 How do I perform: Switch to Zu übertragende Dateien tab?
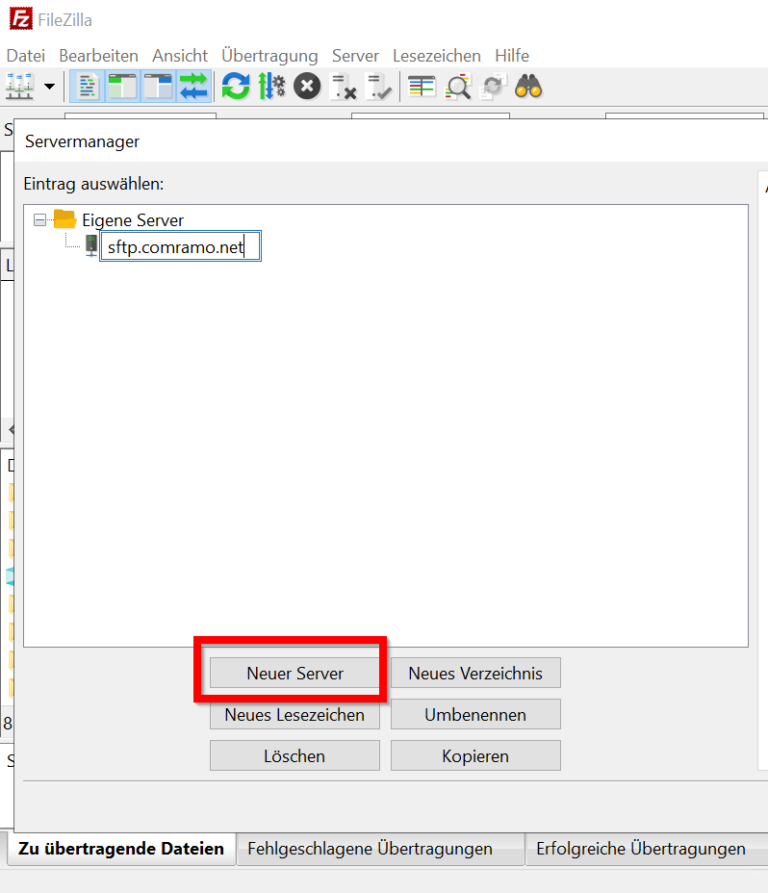pyautogui.click(x=121, y=849)
